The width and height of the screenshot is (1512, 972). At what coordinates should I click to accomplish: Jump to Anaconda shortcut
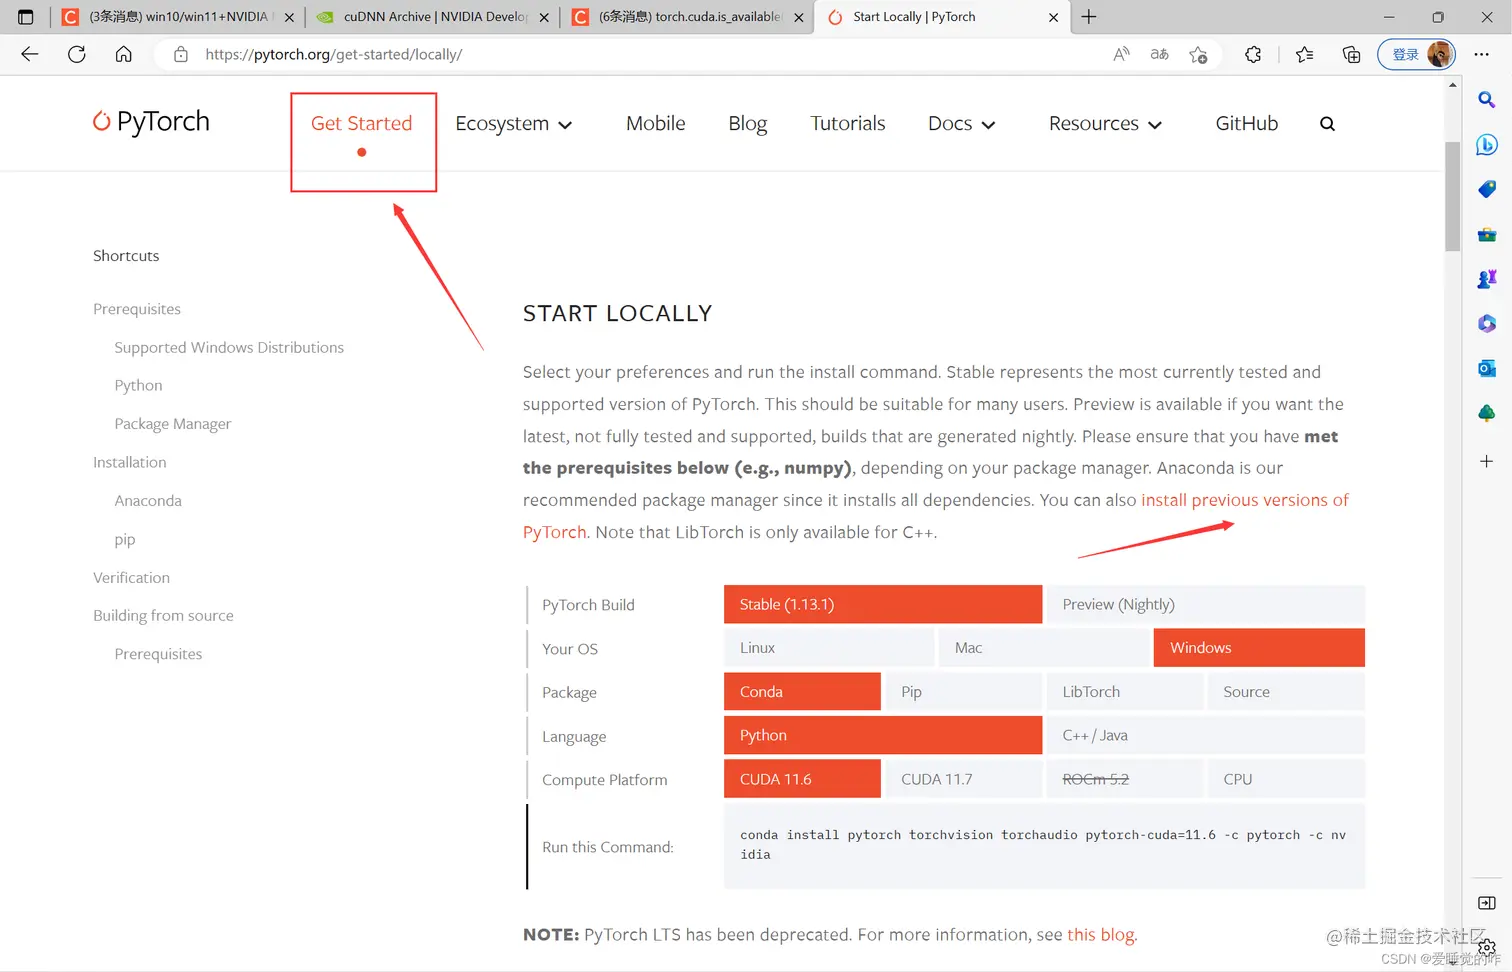tap(148, 500)
